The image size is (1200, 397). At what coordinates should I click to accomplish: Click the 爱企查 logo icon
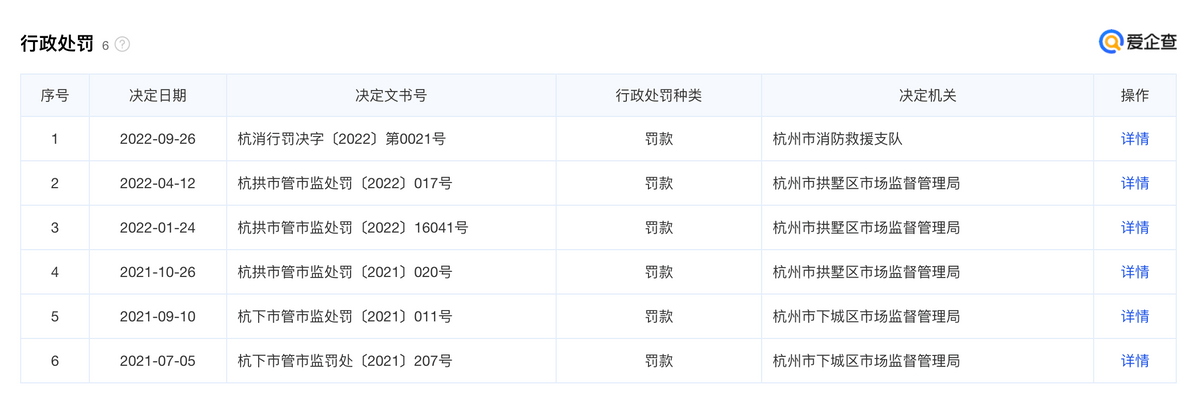click(1111, 42)
